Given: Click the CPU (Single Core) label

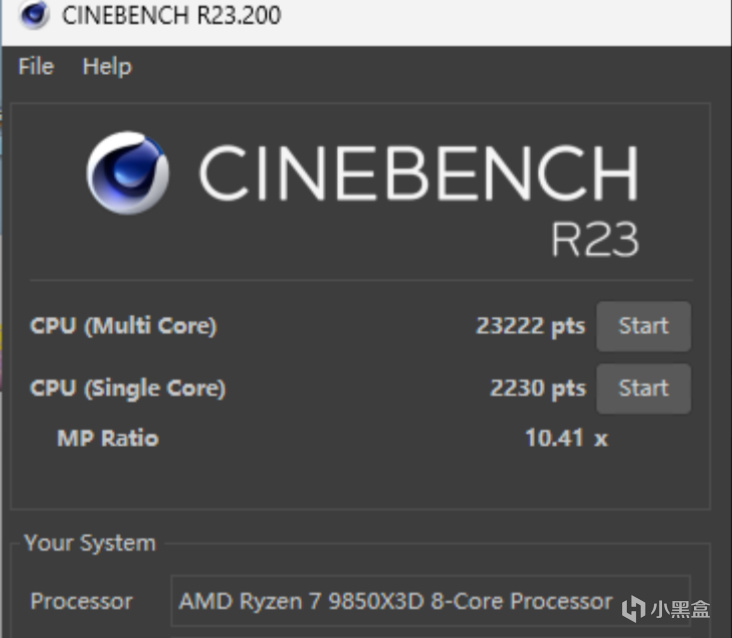Looking at the screenshot, I should pyautogui.click(x=127, y=388).
